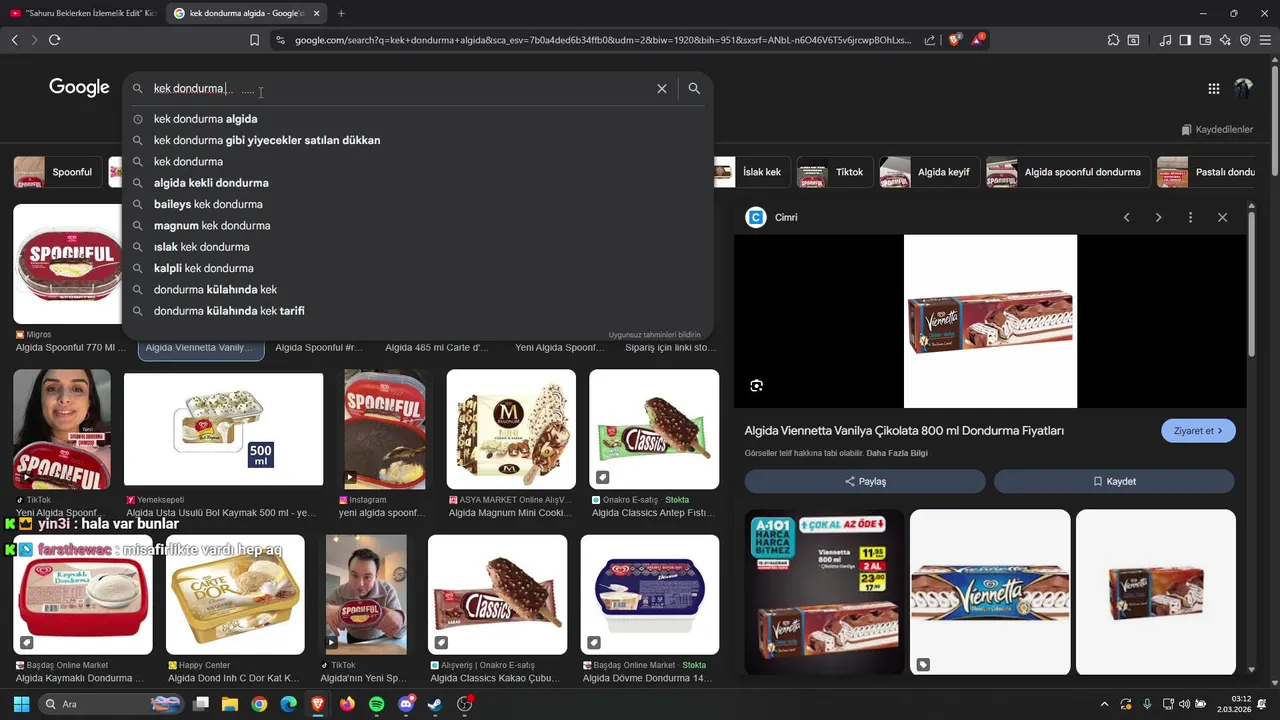
Task: Report suggestions via Uygunsuz tahminleri bildirin
Action: [655, 335]
